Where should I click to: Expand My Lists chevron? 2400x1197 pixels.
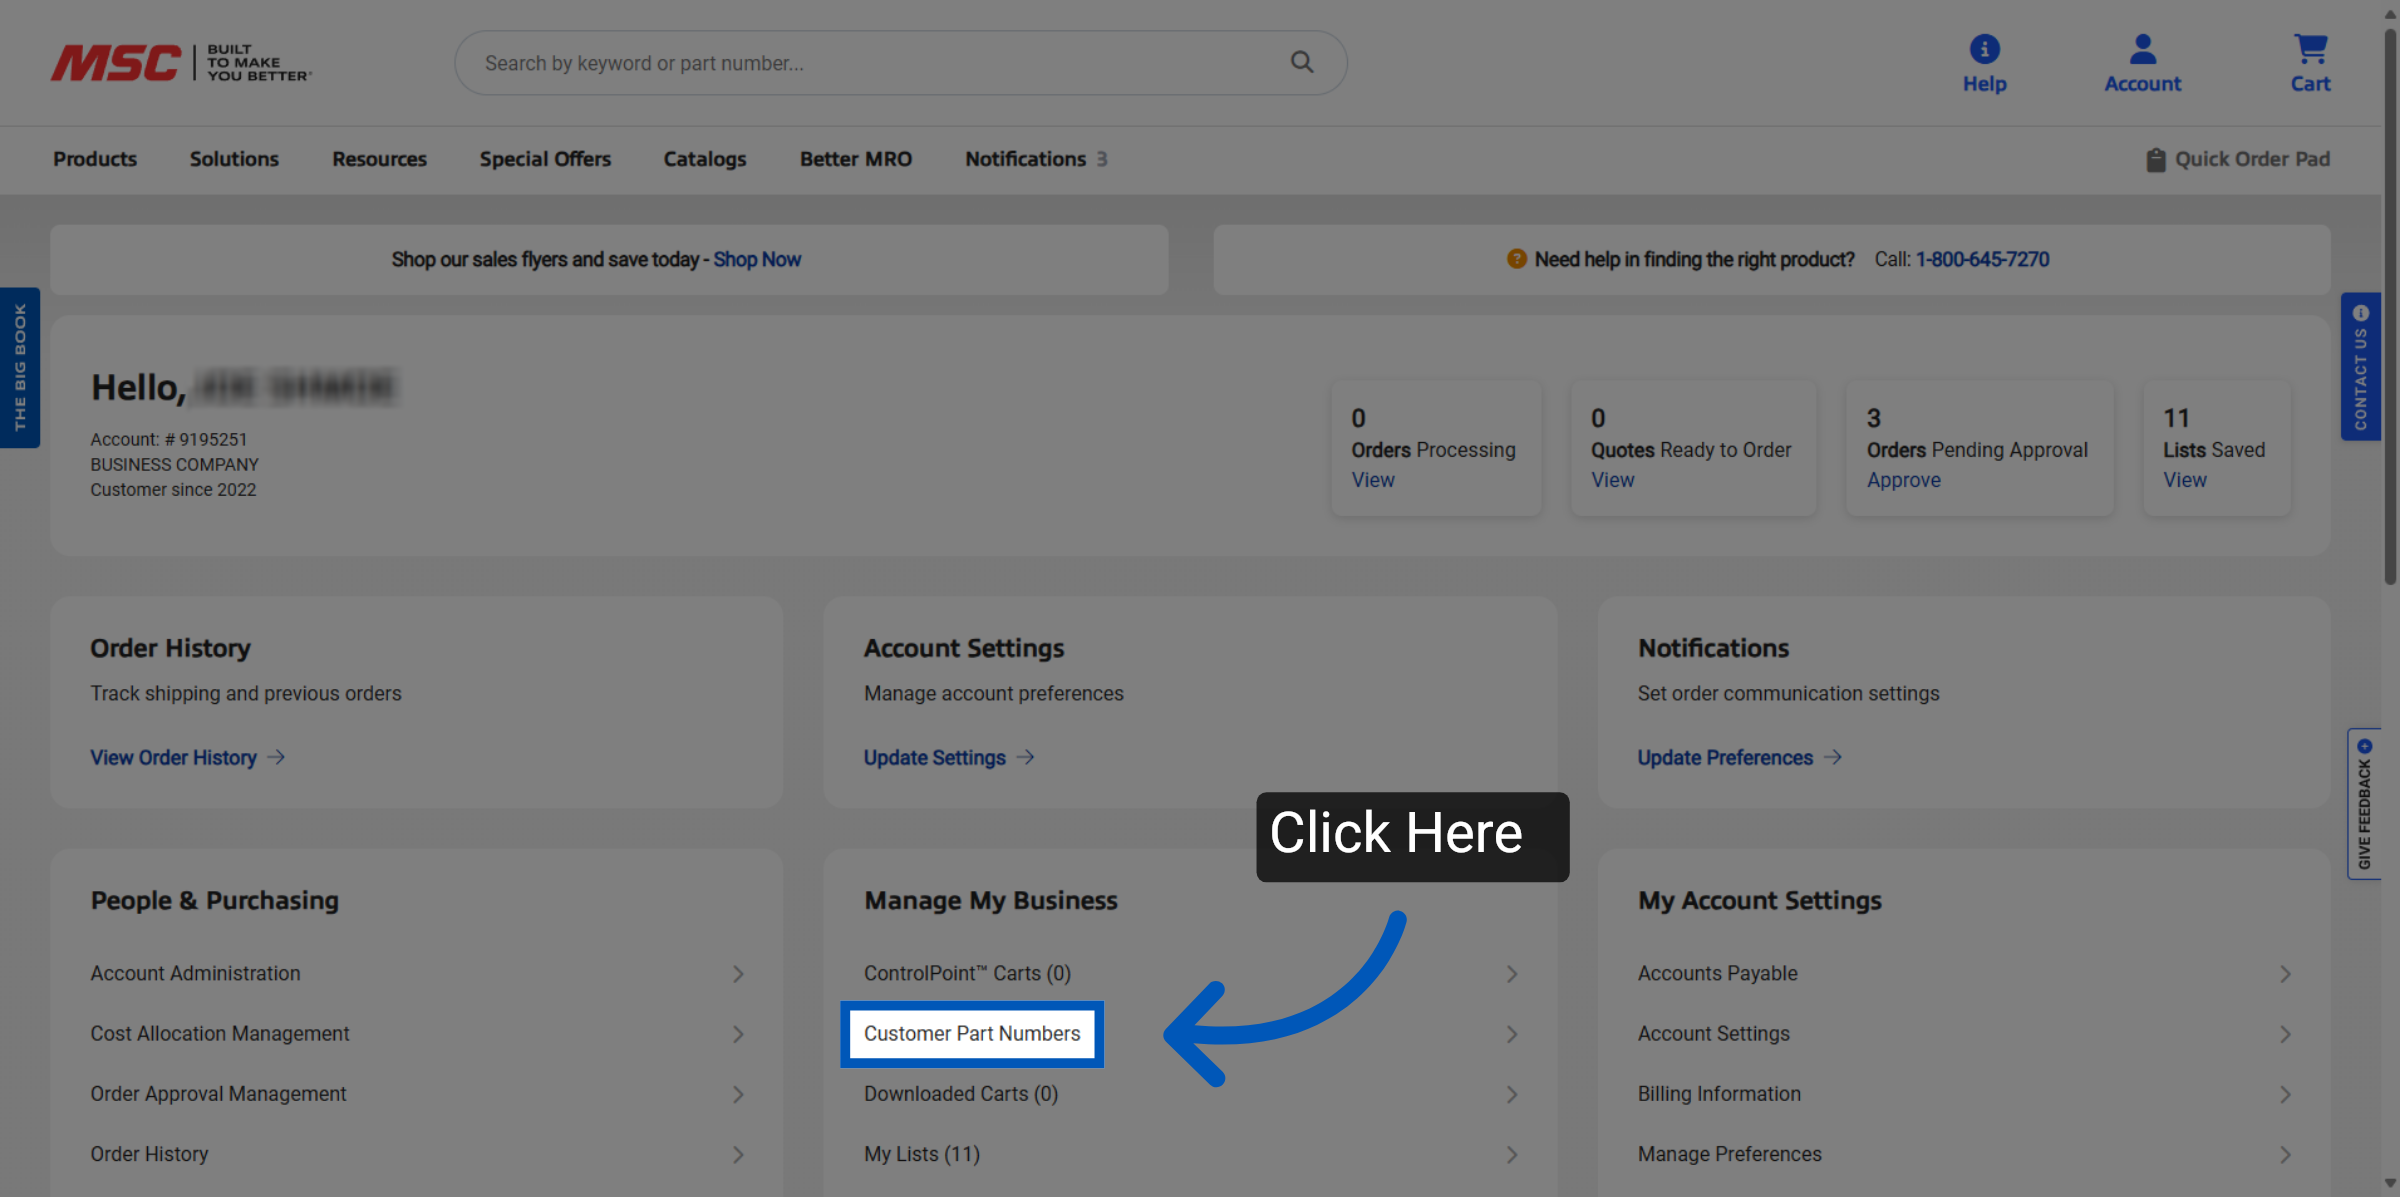click(x=1512, y=1154)
